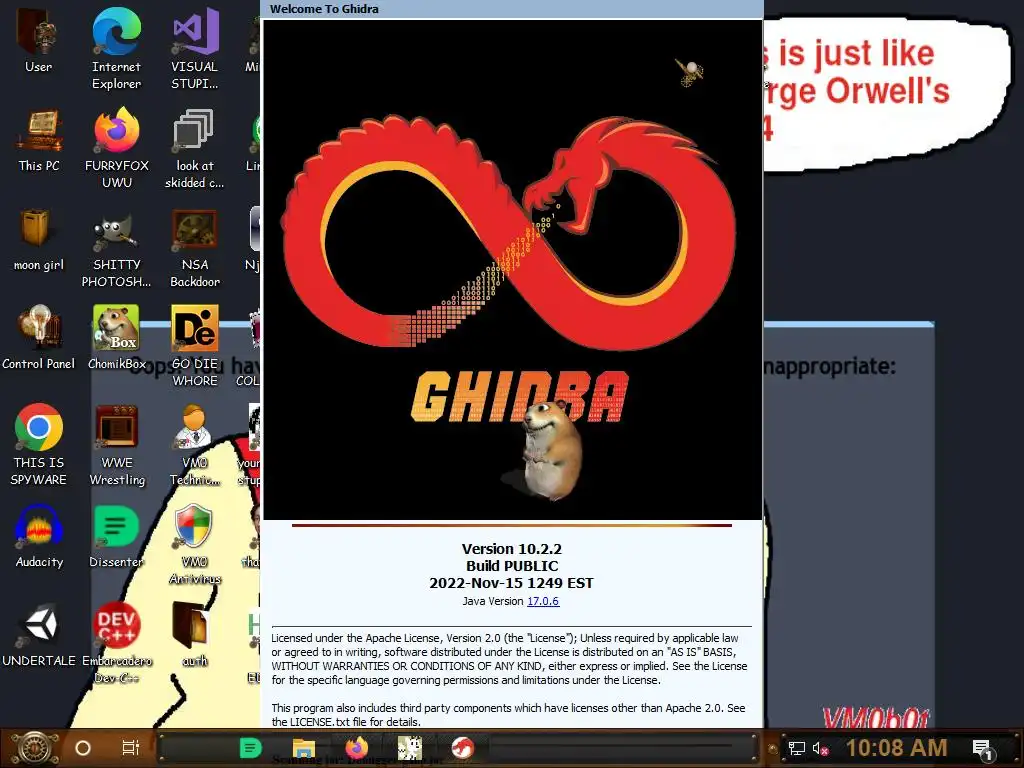
Task: Open Control Panel desktop icon
Action: (39, 338)
